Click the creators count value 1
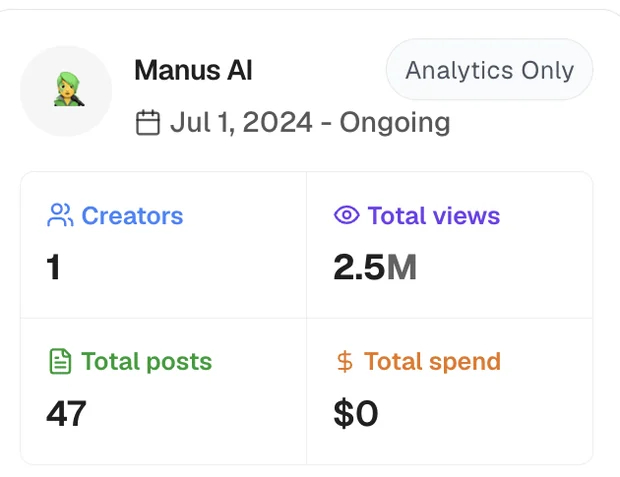620x477 pixels. tap(53, 267)
